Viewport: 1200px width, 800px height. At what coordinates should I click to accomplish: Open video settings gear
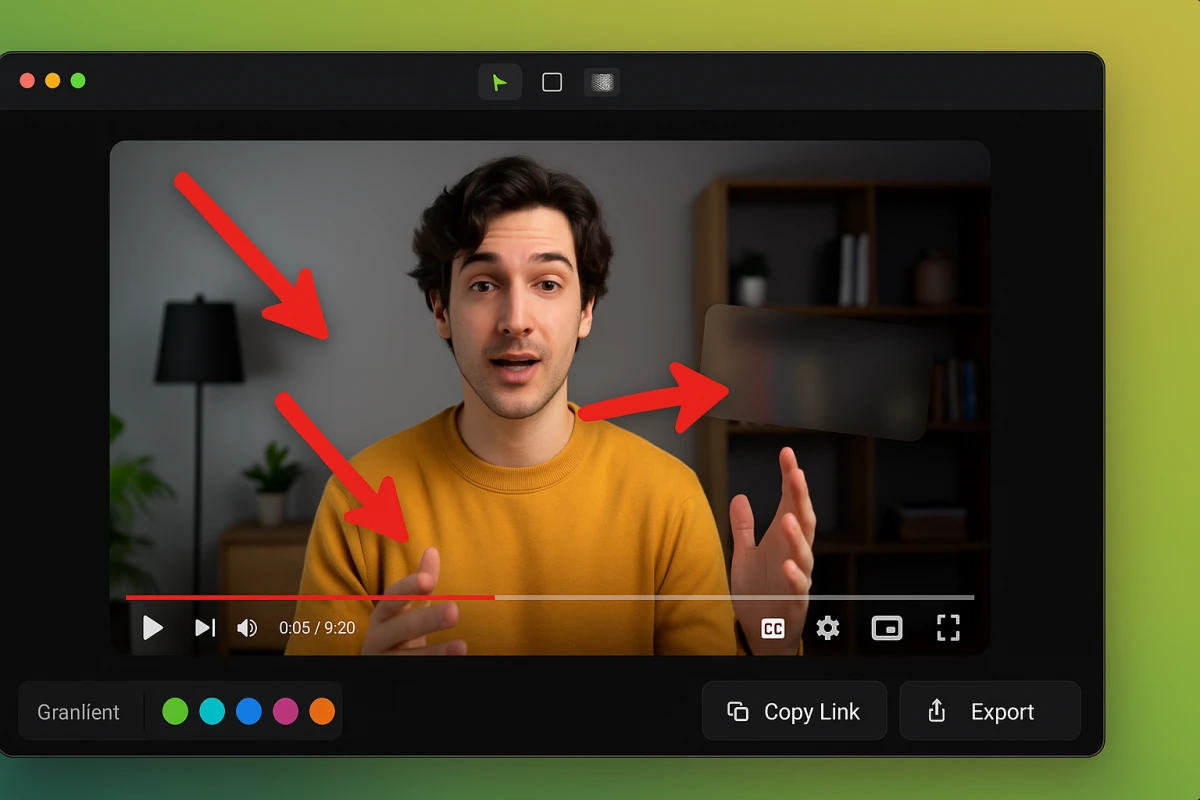pos(828,628)
